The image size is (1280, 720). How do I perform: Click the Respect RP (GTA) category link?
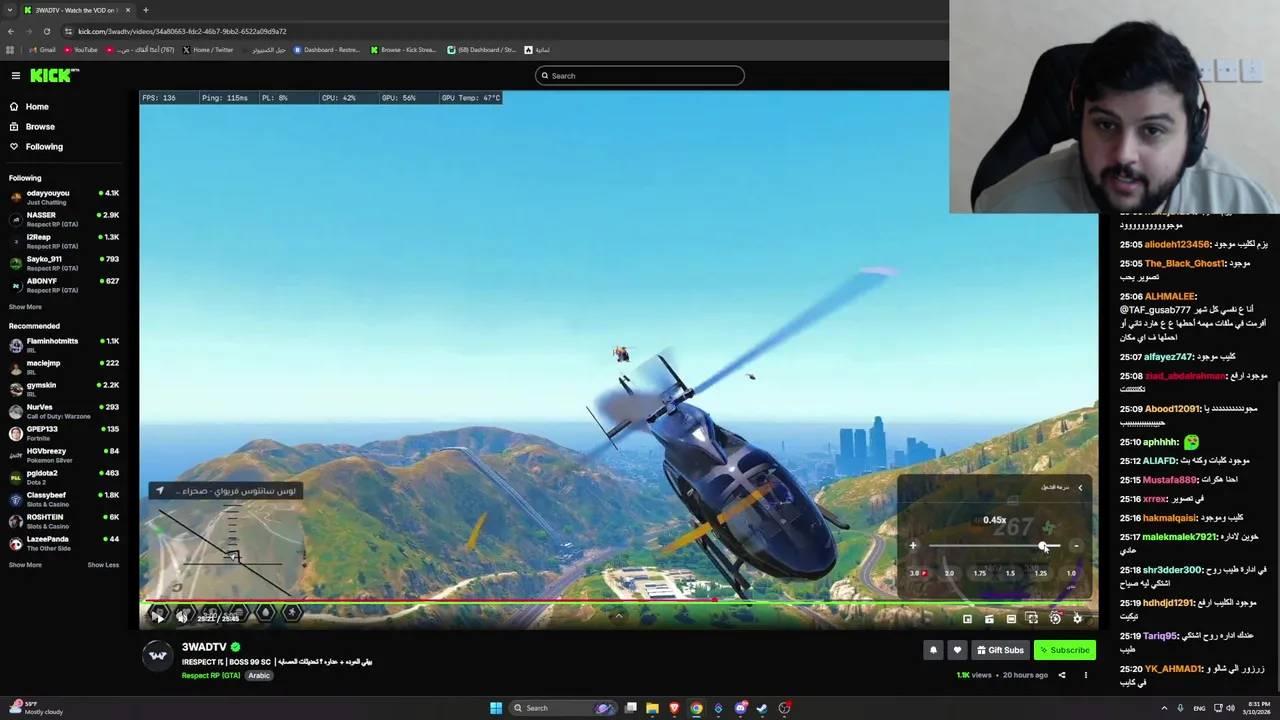(x=211, y=676)
